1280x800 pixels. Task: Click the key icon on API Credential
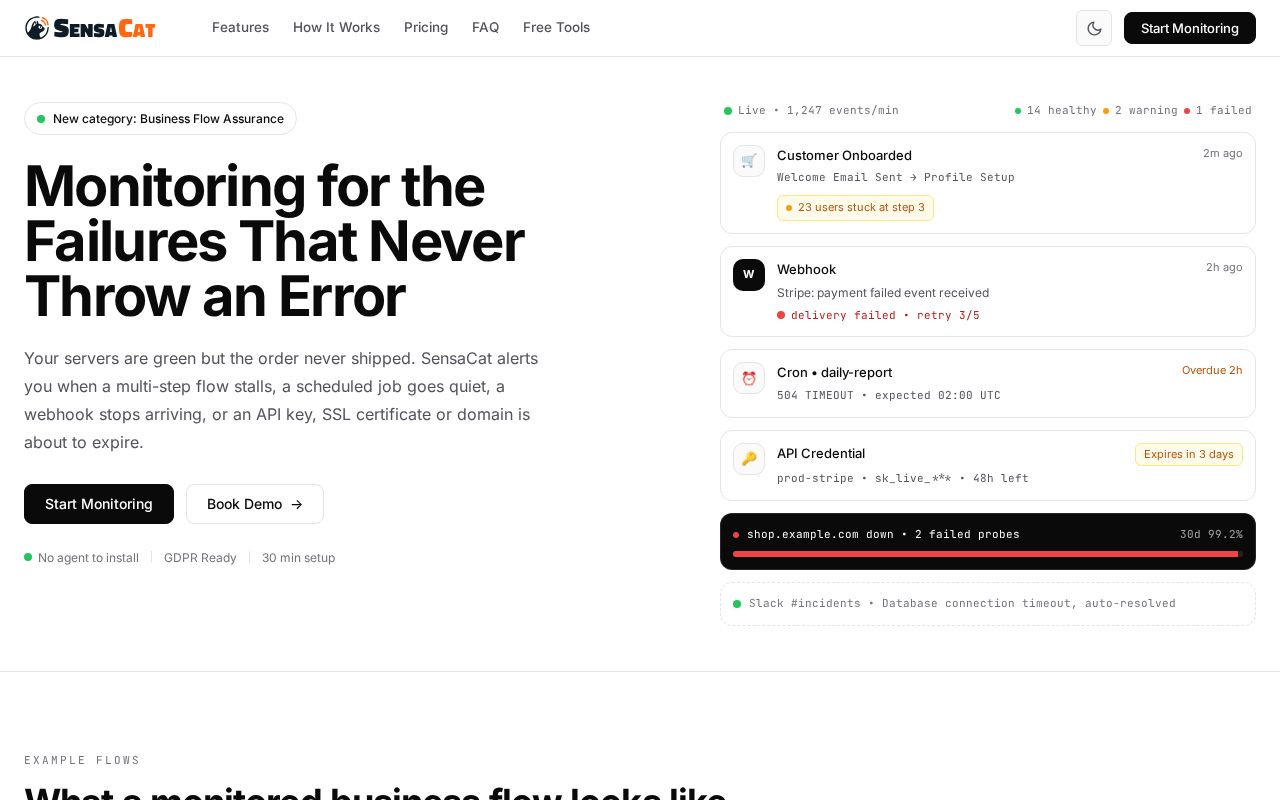(x=749, y=459)
